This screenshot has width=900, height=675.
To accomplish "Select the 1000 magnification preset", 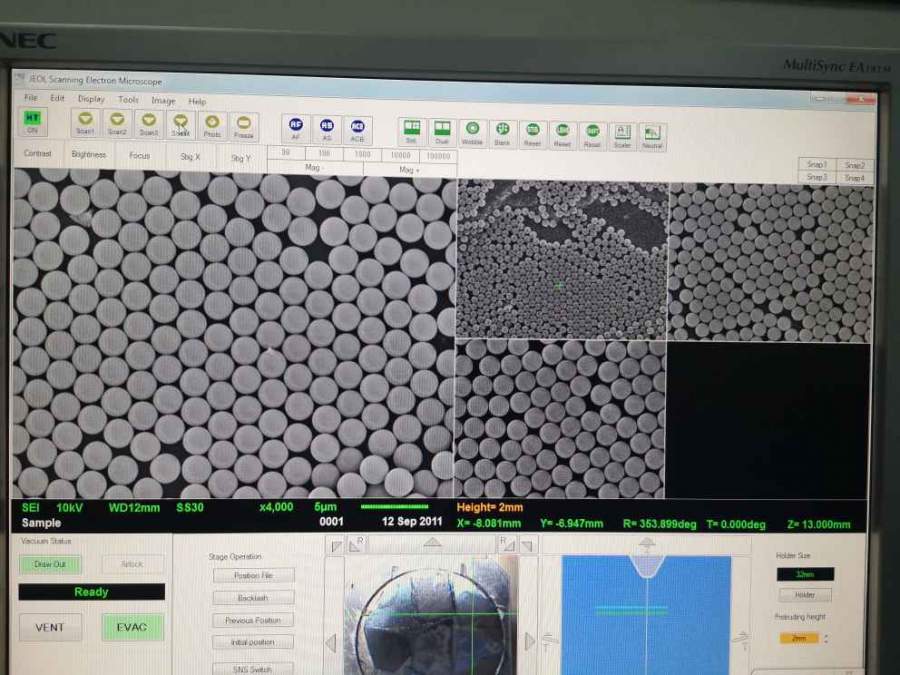I will [363, 155].
